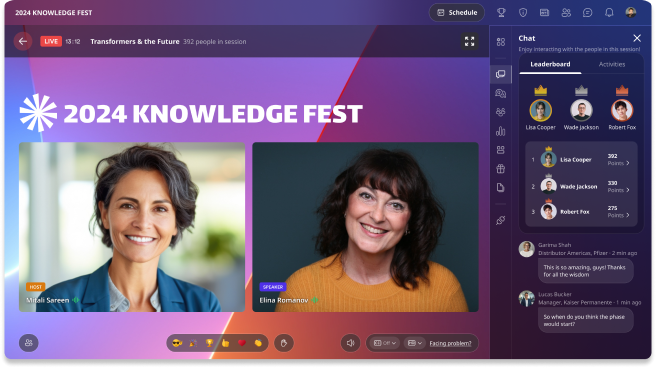This screenshot has height=368, width=656.
Task: Raise hand with the hand button
Action: (x=284, y=343)
